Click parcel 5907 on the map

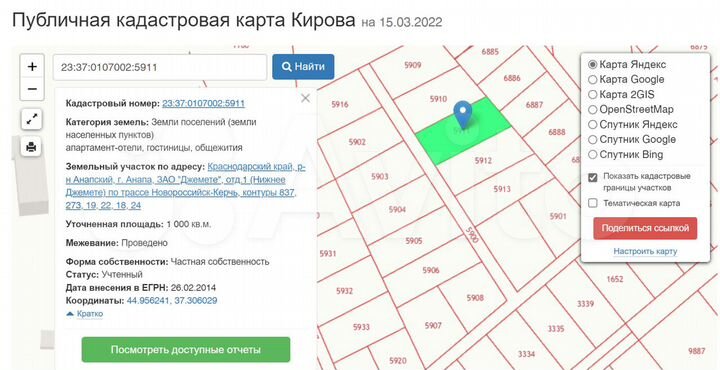(433, 325)
